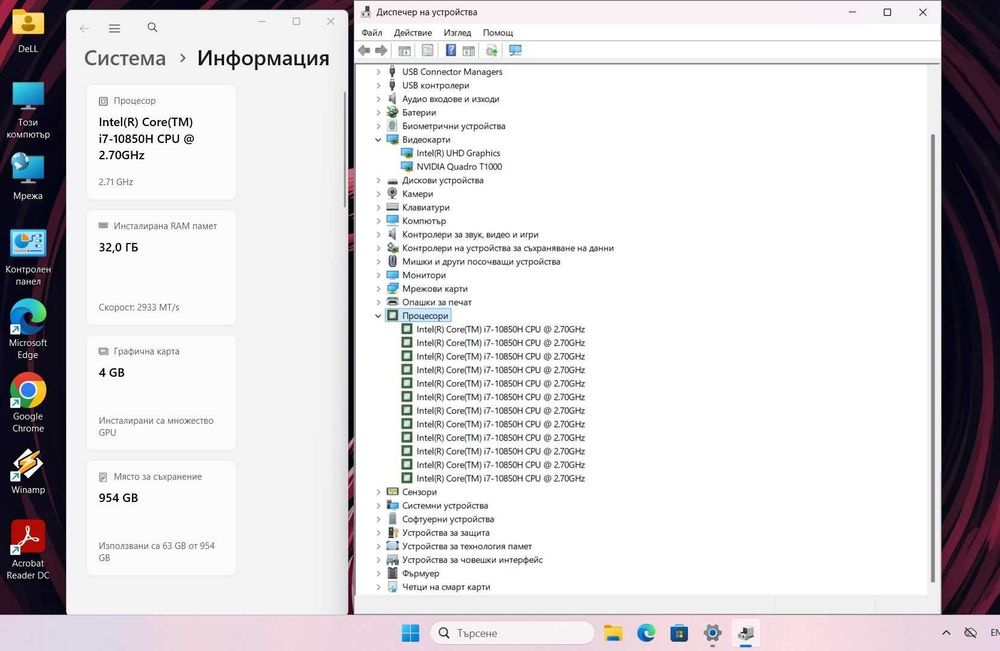Select the Winamp desktop shortcut
Viewport: 1000px width, 651px height.
pos(28,472)
